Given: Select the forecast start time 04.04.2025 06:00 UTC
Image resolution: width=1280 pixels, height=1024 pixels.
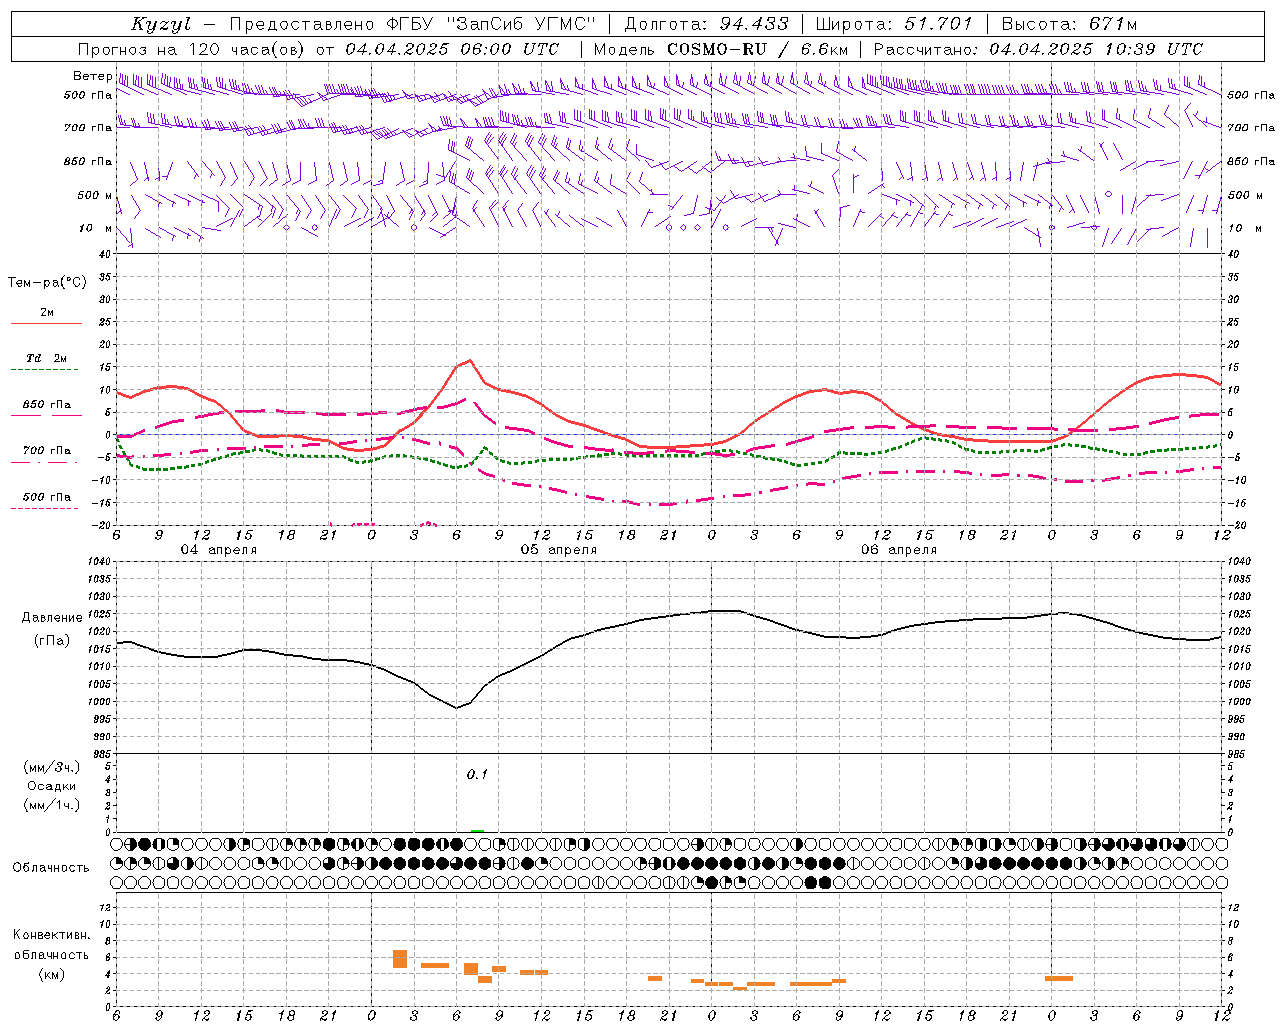Looking at the screenshot, I should 452,49.
